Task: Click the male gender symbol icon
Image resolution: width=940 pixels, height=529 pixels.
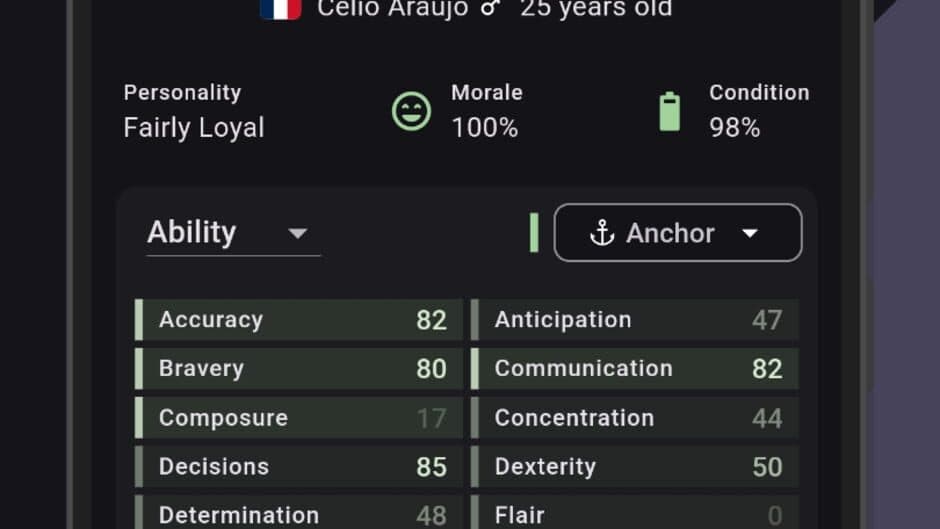Action: (489, 8)
